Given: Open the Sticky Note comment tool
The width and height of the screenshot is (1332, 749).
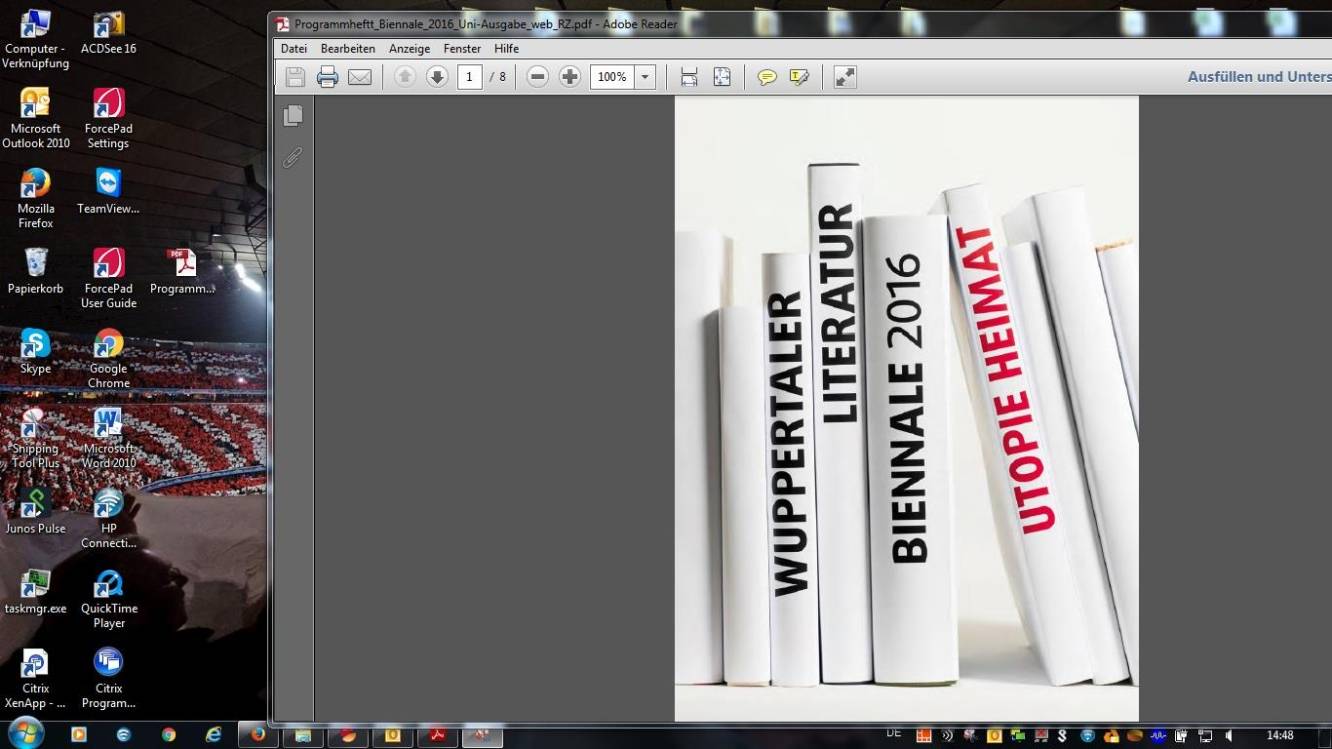Looking at the screenshot, I should click(767, 76).
